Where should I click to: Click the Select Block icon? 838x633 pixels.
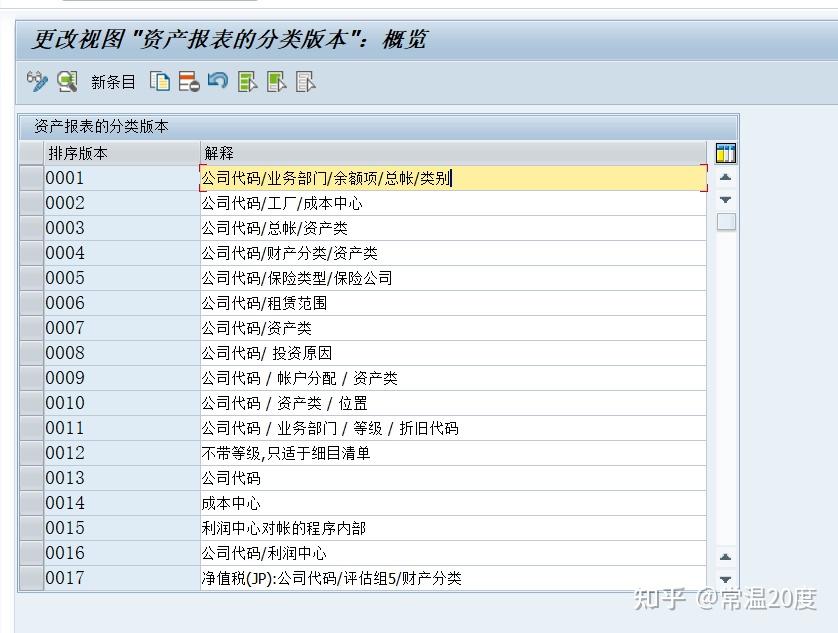pyautogui.click(x=275, y=82)
